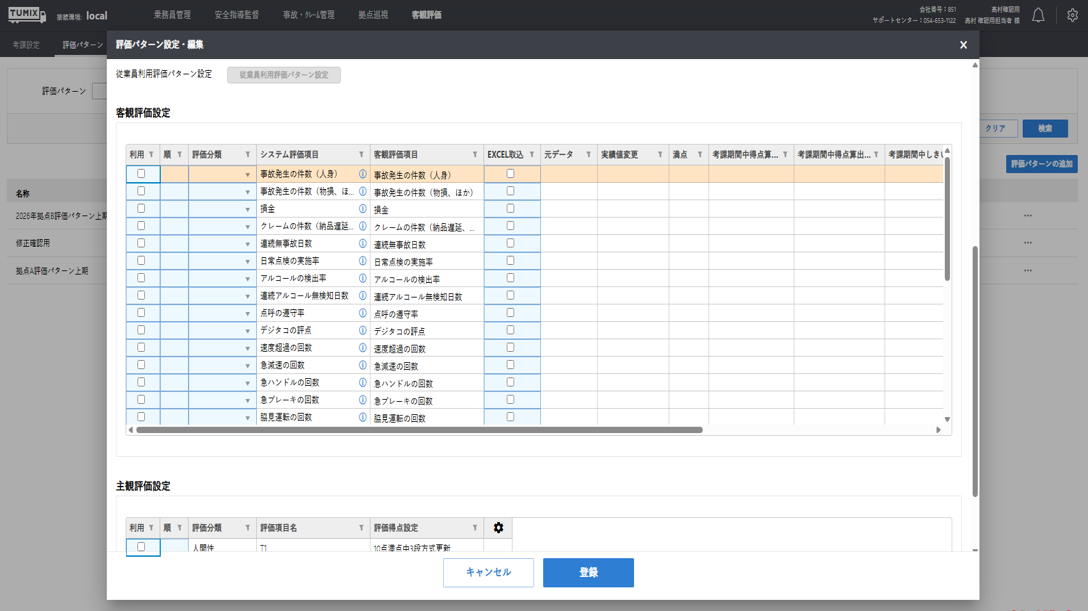Check 利用 for 点呼の遵守率 row
Image resolution: width=1088 pixels, height=611 pixels.
click(x=141, y=312)
